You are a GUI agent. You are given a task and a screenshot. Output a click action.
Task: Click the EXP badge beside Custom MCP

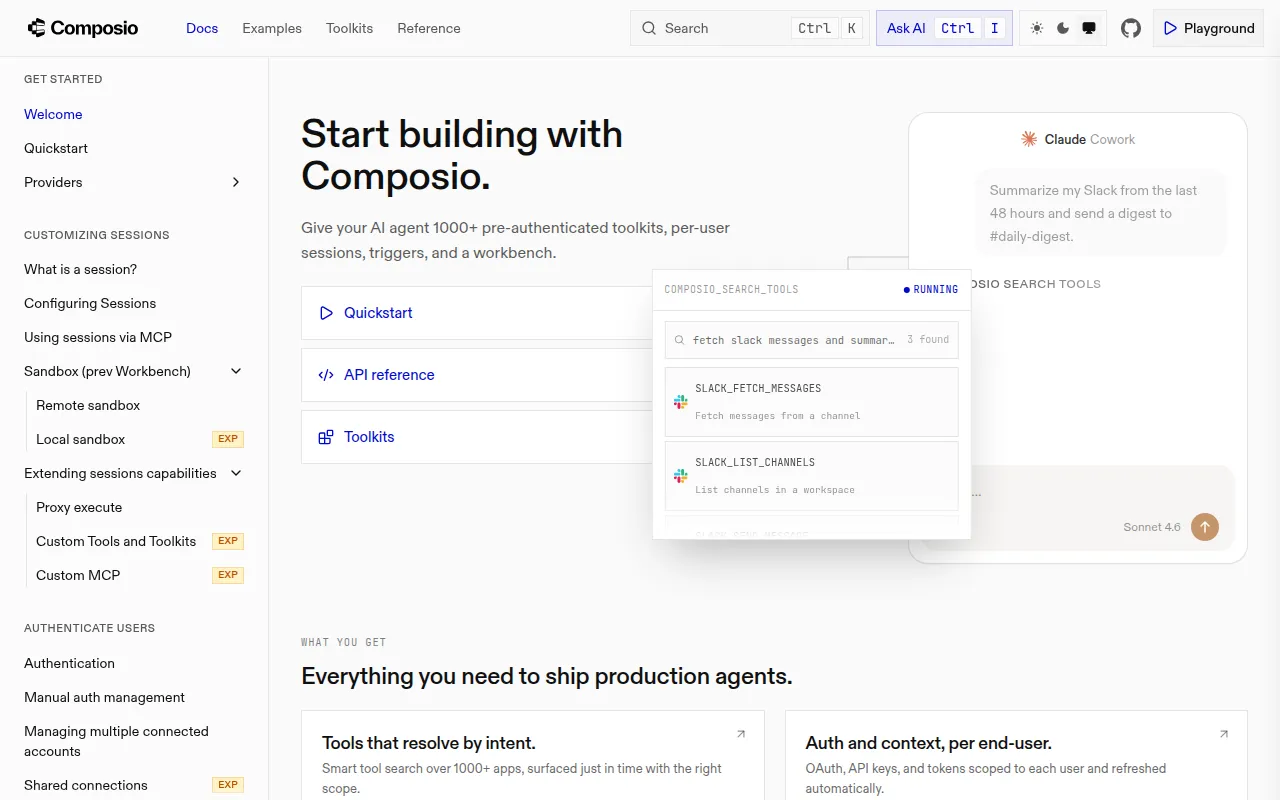[x=228, y=575]
